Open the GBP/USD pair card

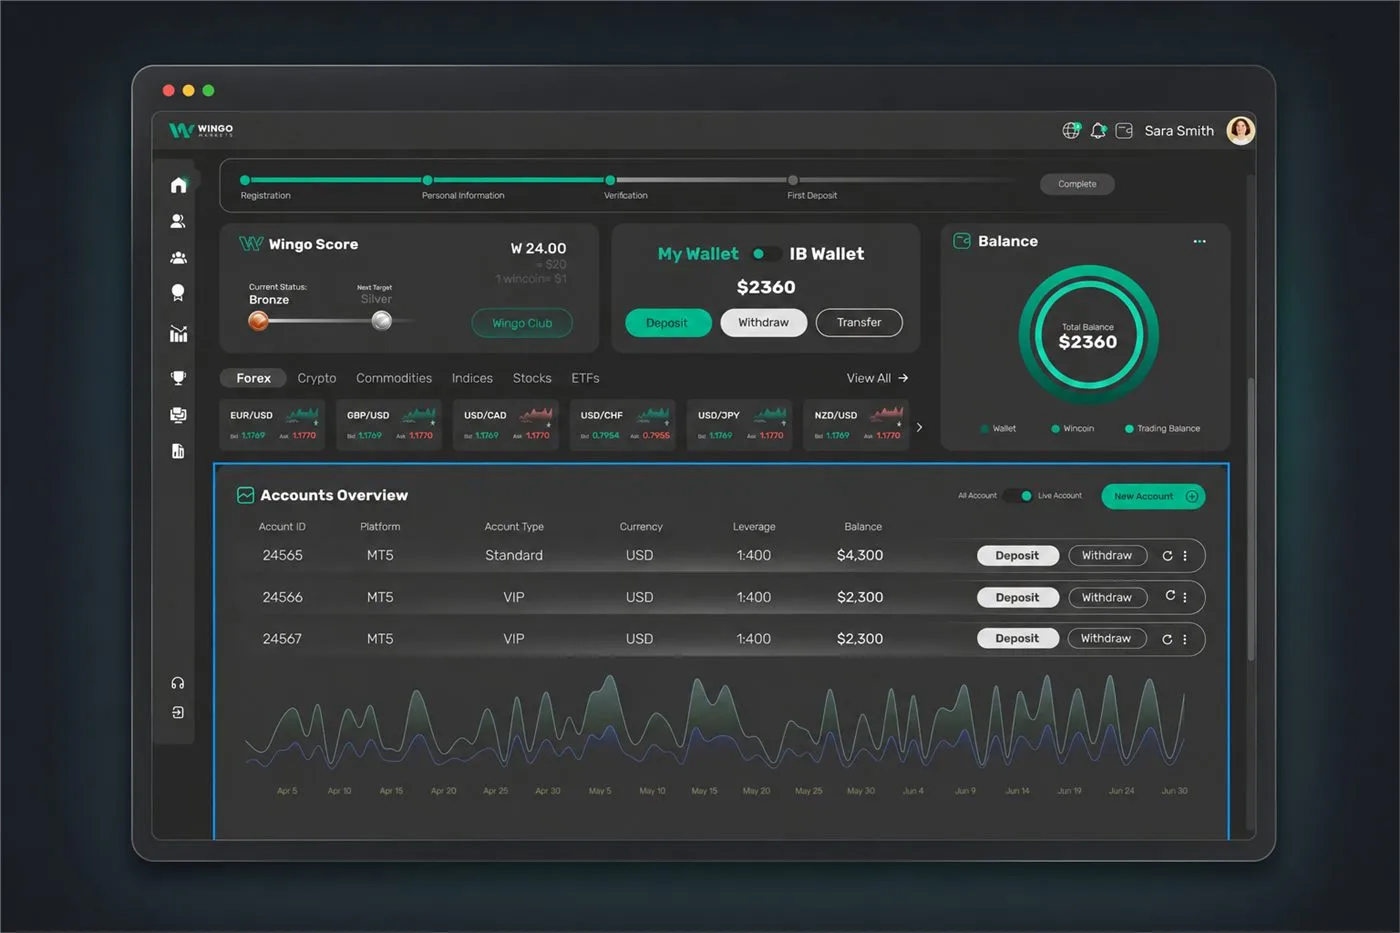point(389,425)
